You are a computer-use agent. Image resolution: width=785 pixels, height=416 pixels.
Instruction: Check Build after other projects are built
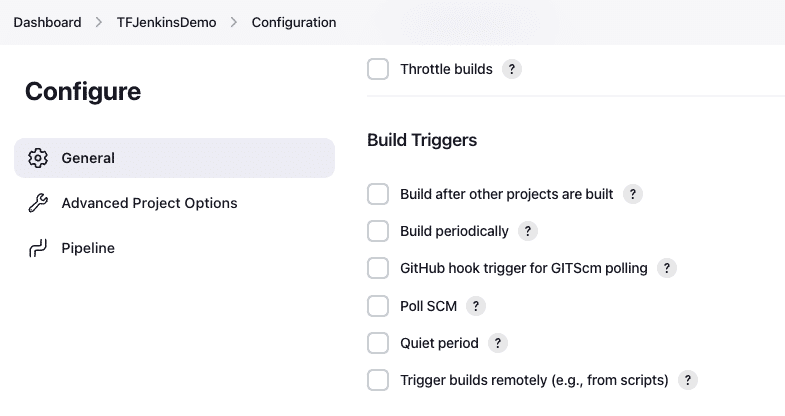pyautogui.click(x=378, y=194)
